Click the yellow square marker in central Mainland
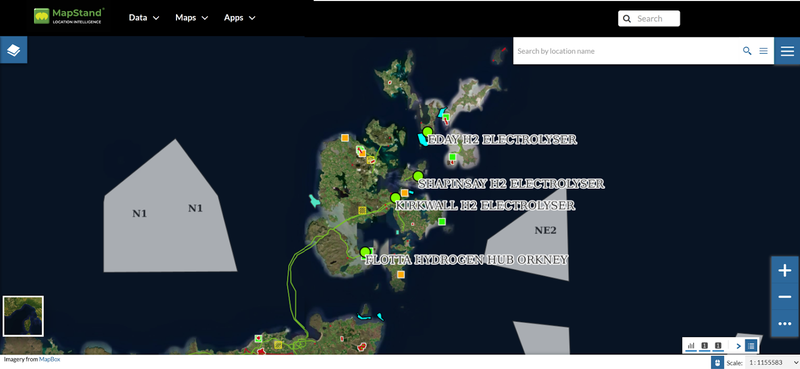 (x=362, y=210)
